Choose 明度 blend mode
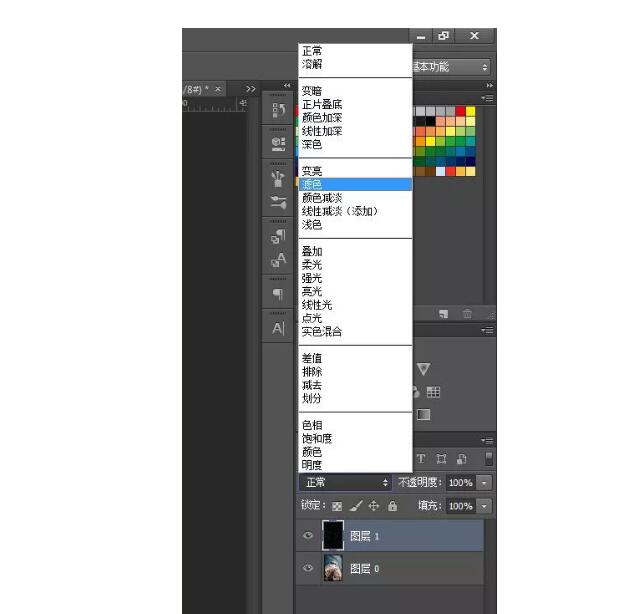 coord(312,465)
